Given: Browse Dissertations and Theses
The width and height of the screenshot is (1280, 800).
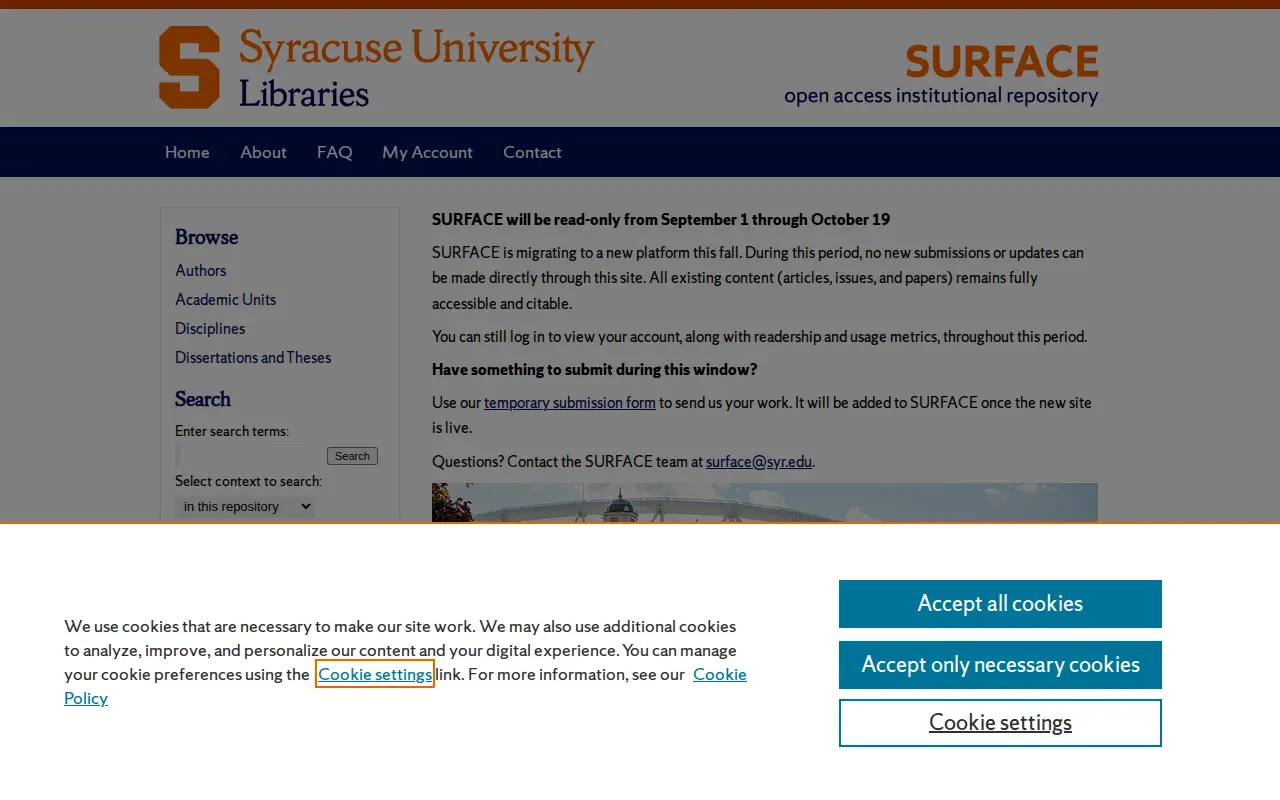Looking at the screenshot, I should coord(253,357).
